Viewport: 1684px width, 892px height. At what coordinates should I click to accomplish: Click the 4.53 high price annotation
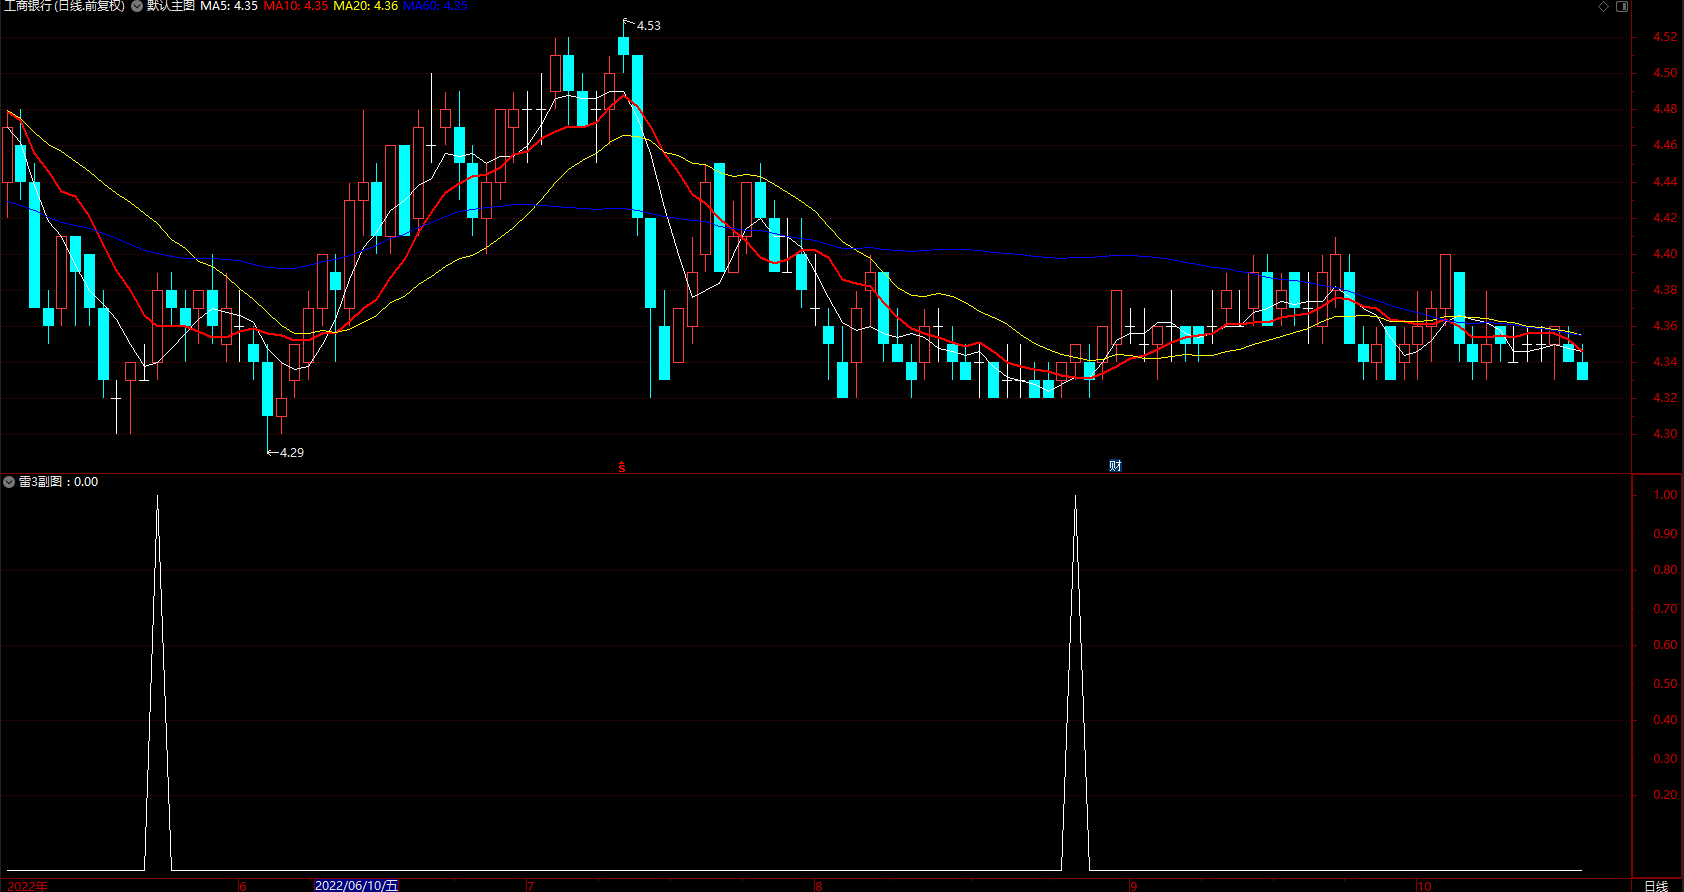pos(648,26)
